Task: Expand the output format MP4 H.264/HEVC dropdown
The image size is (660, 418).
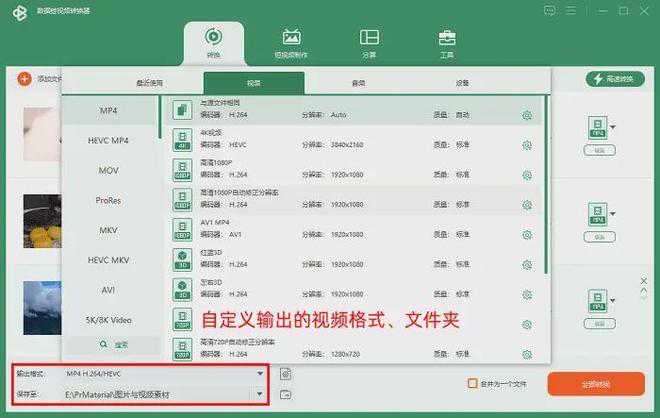Action: tap(260, 373)
